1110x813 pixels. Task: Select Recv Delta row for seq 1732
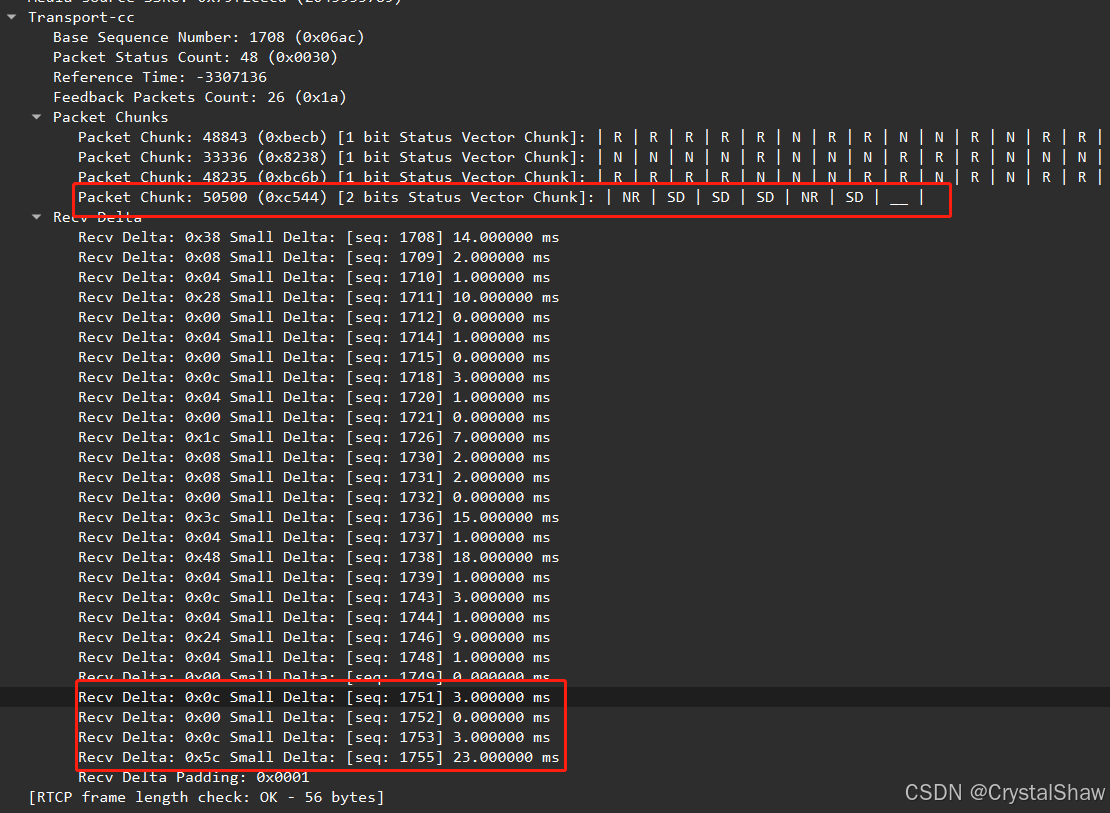click(x=314, y=497)
